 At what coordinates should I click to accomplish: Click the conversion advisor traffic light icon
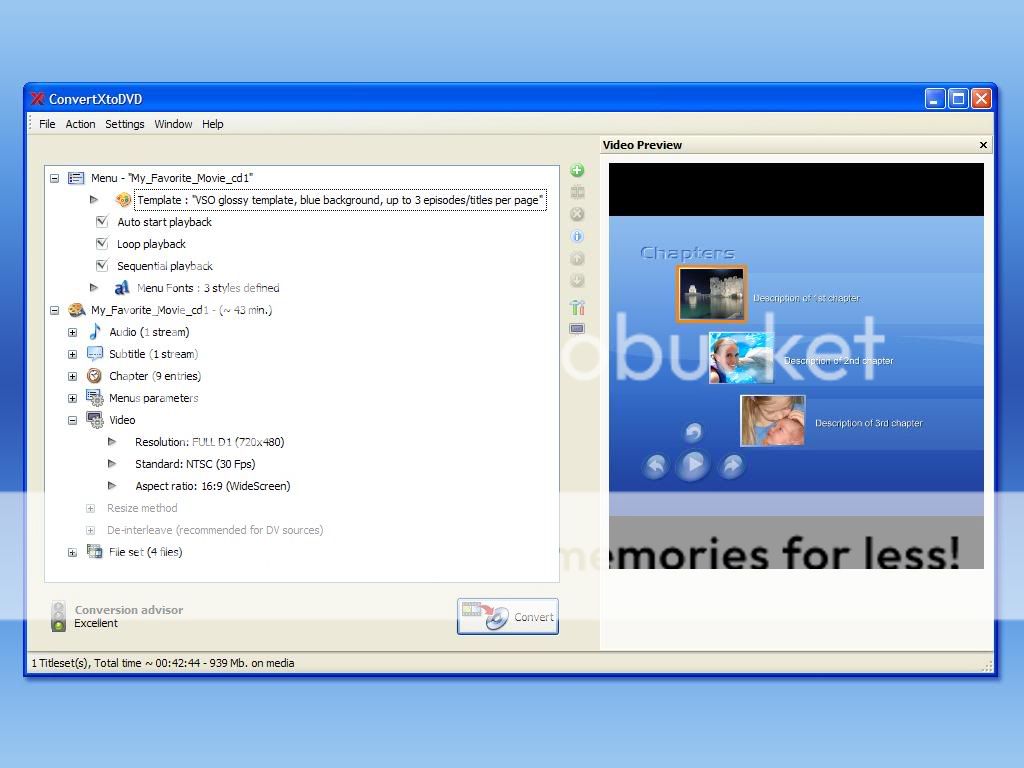coord(59,616)
